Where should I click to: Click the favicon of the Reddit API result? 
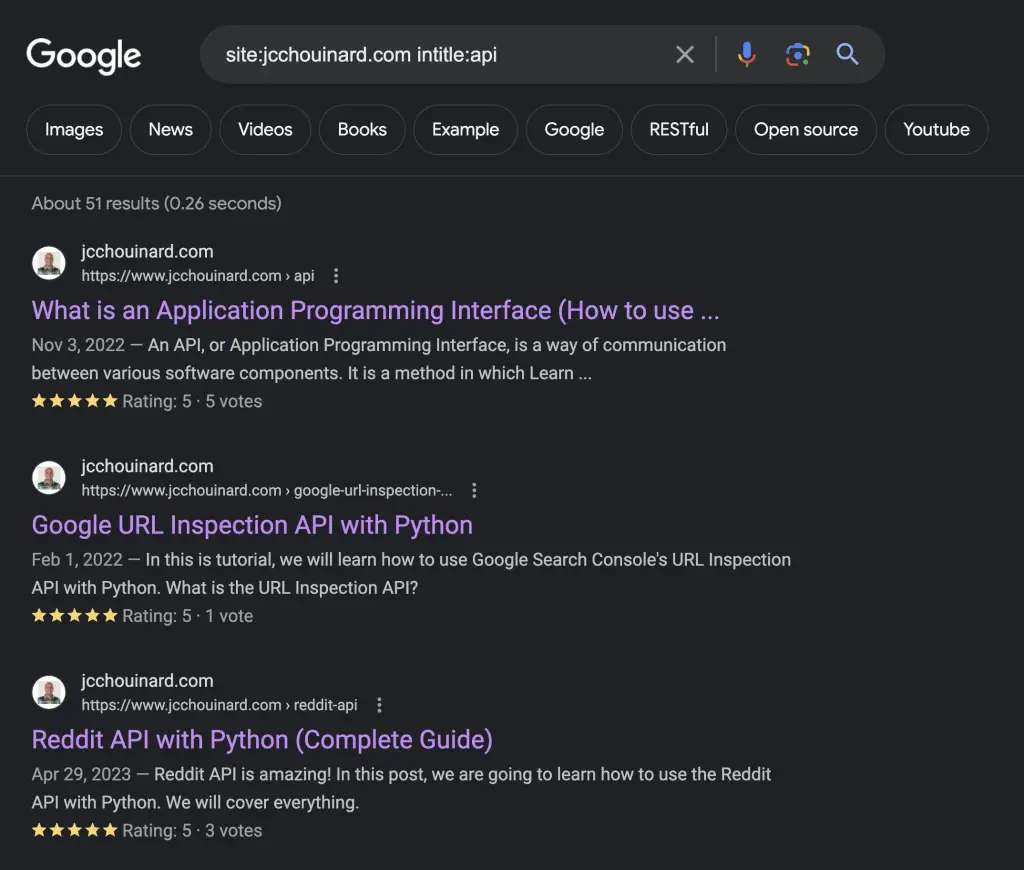(x=49, y=692)
